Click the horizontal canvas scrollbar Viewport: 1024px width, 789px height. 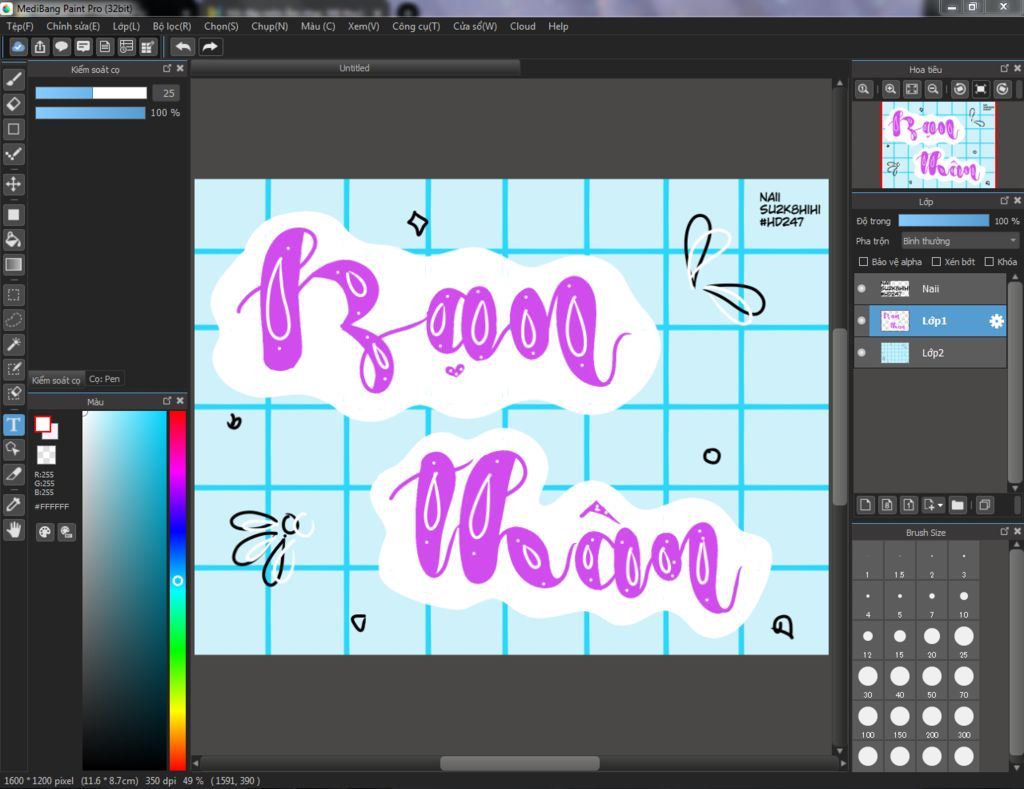[x=519, y=763]
